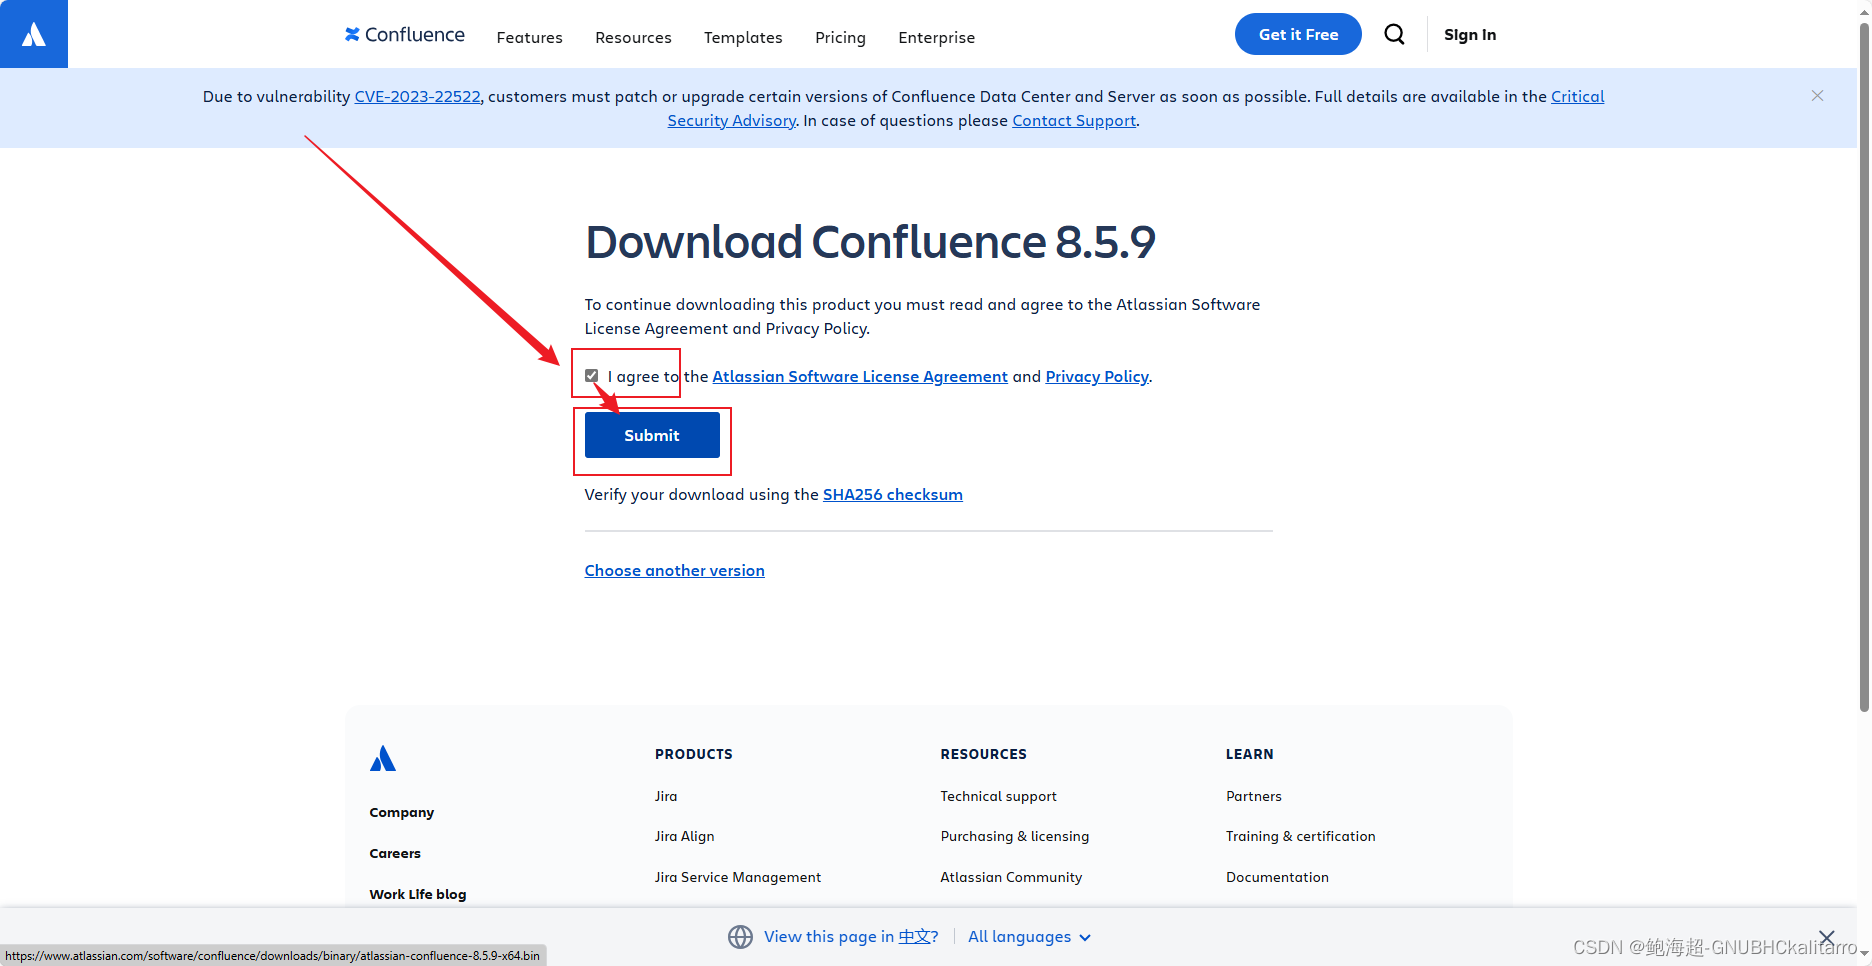The width and height of the screenshot is (1872, 966).
Task: Open the search magnifier icon
Action: (x=1394, y=35)
